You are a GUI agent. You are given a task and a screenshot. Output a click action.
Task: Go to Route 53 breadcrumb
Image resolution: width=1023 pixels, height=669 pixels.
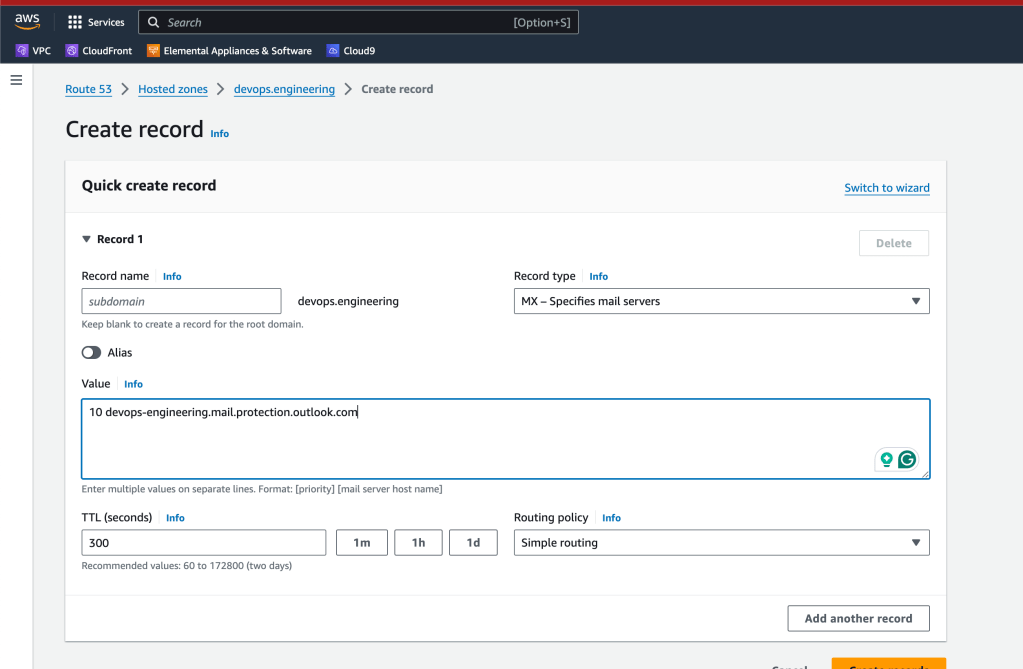89,89
